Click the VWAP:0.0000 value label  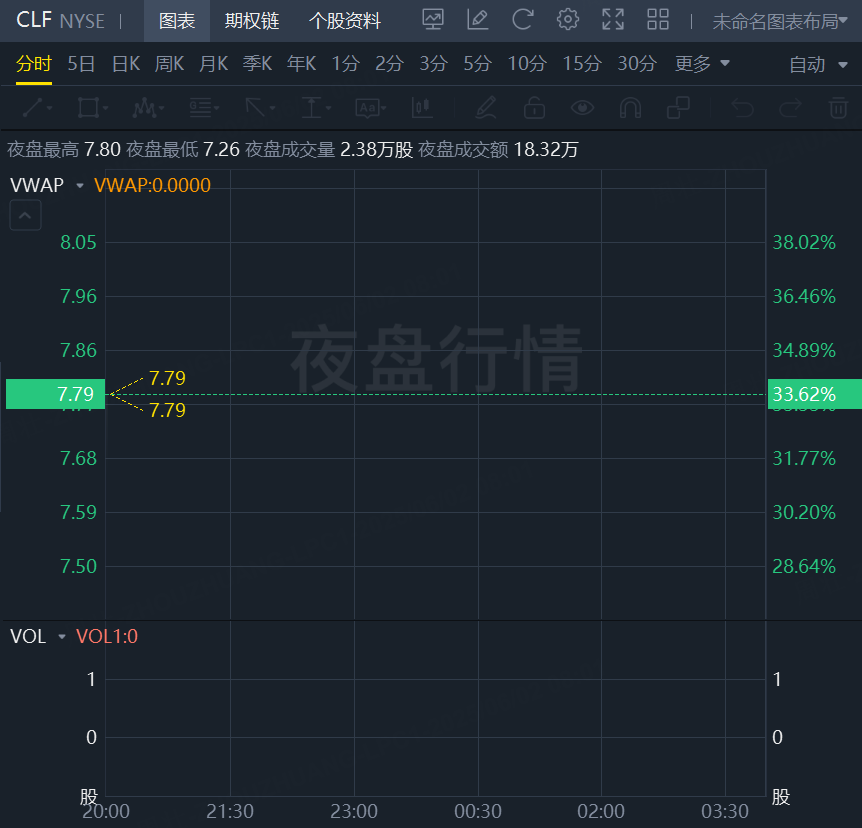tap(152, 185)
